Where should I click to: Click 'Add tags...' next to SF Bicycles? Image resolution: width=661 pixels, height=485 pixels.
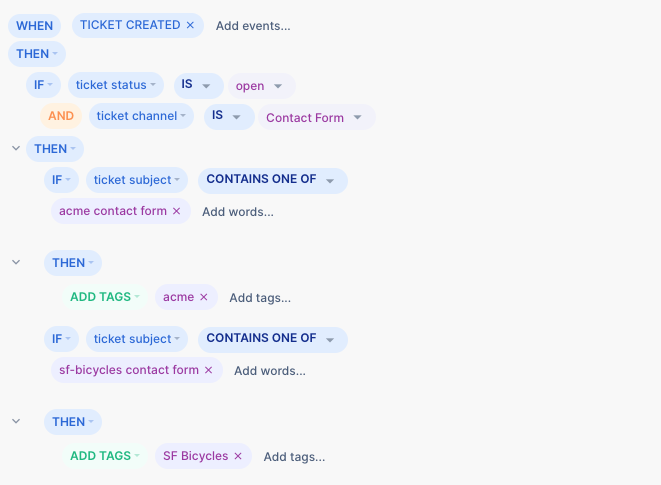pyautogui.click(x=294, y=457)
